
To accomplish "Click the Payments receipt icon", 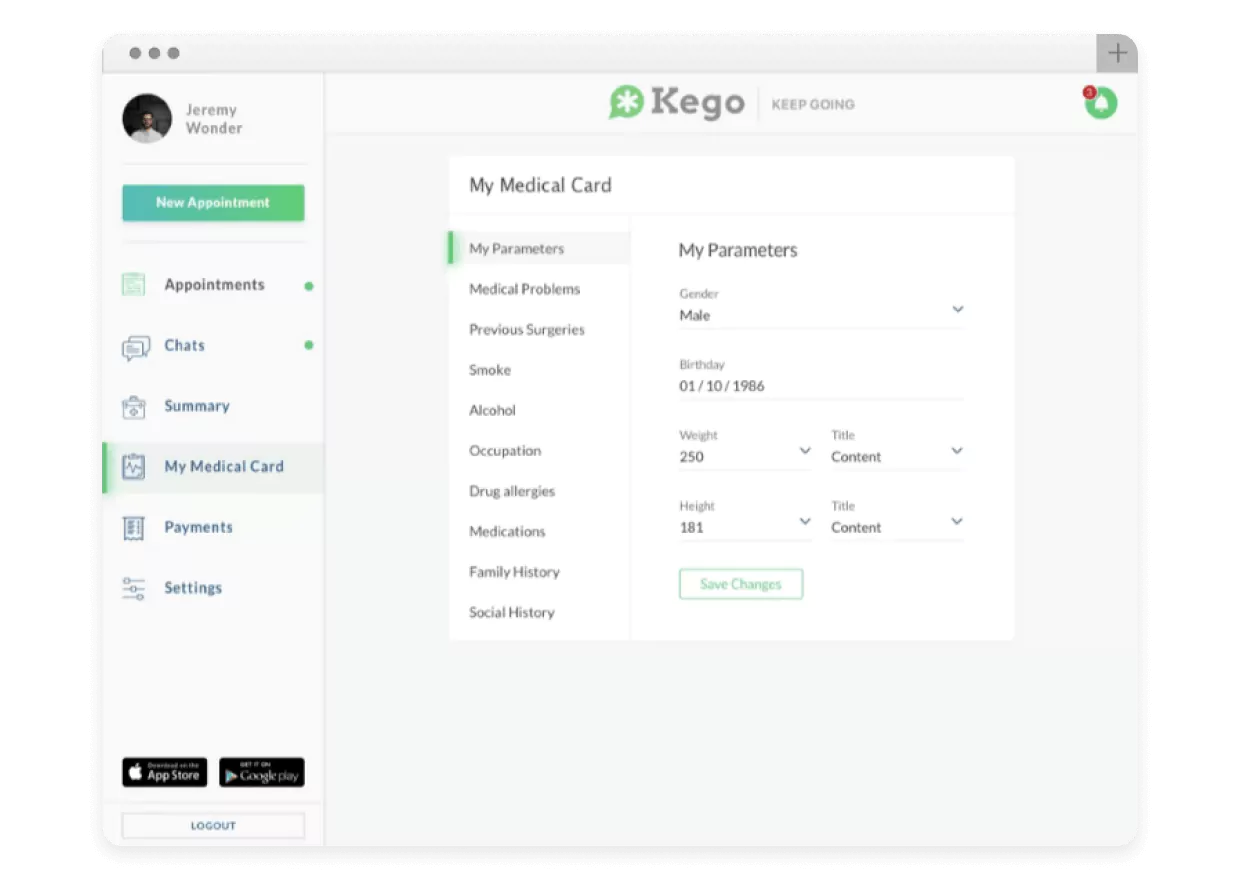I will point(133,528).
